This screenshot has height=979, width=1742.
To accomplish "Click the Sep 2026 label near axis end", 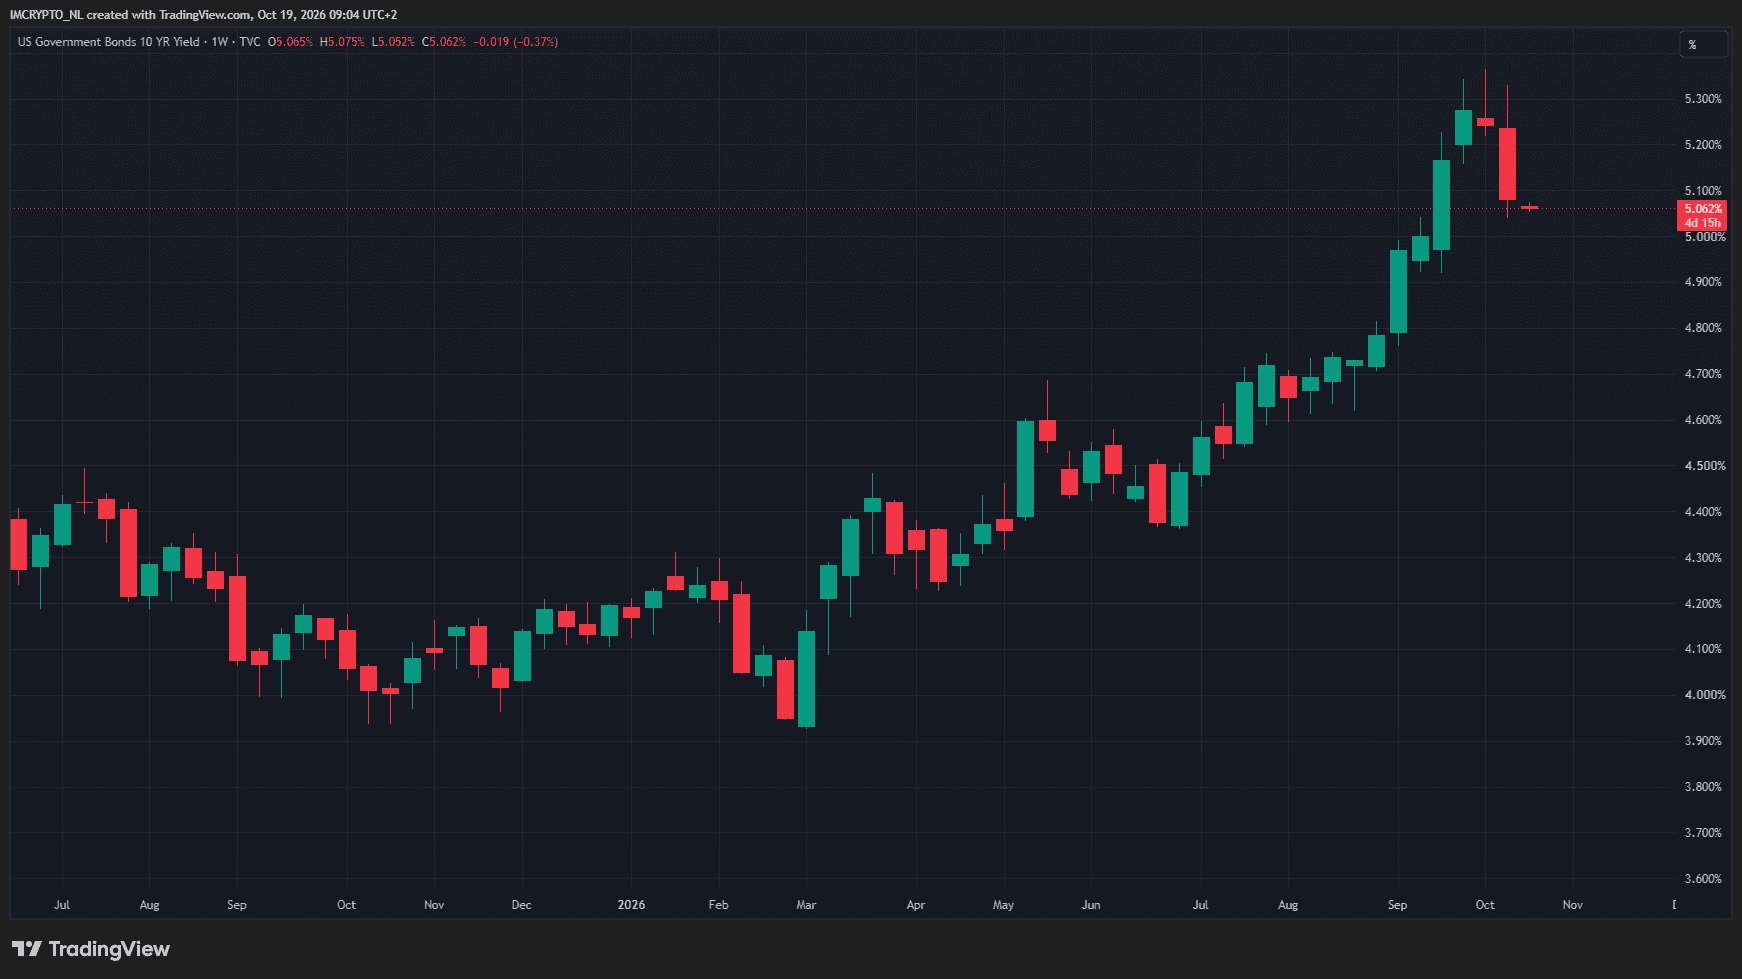I will click(x=1397, y=905).
